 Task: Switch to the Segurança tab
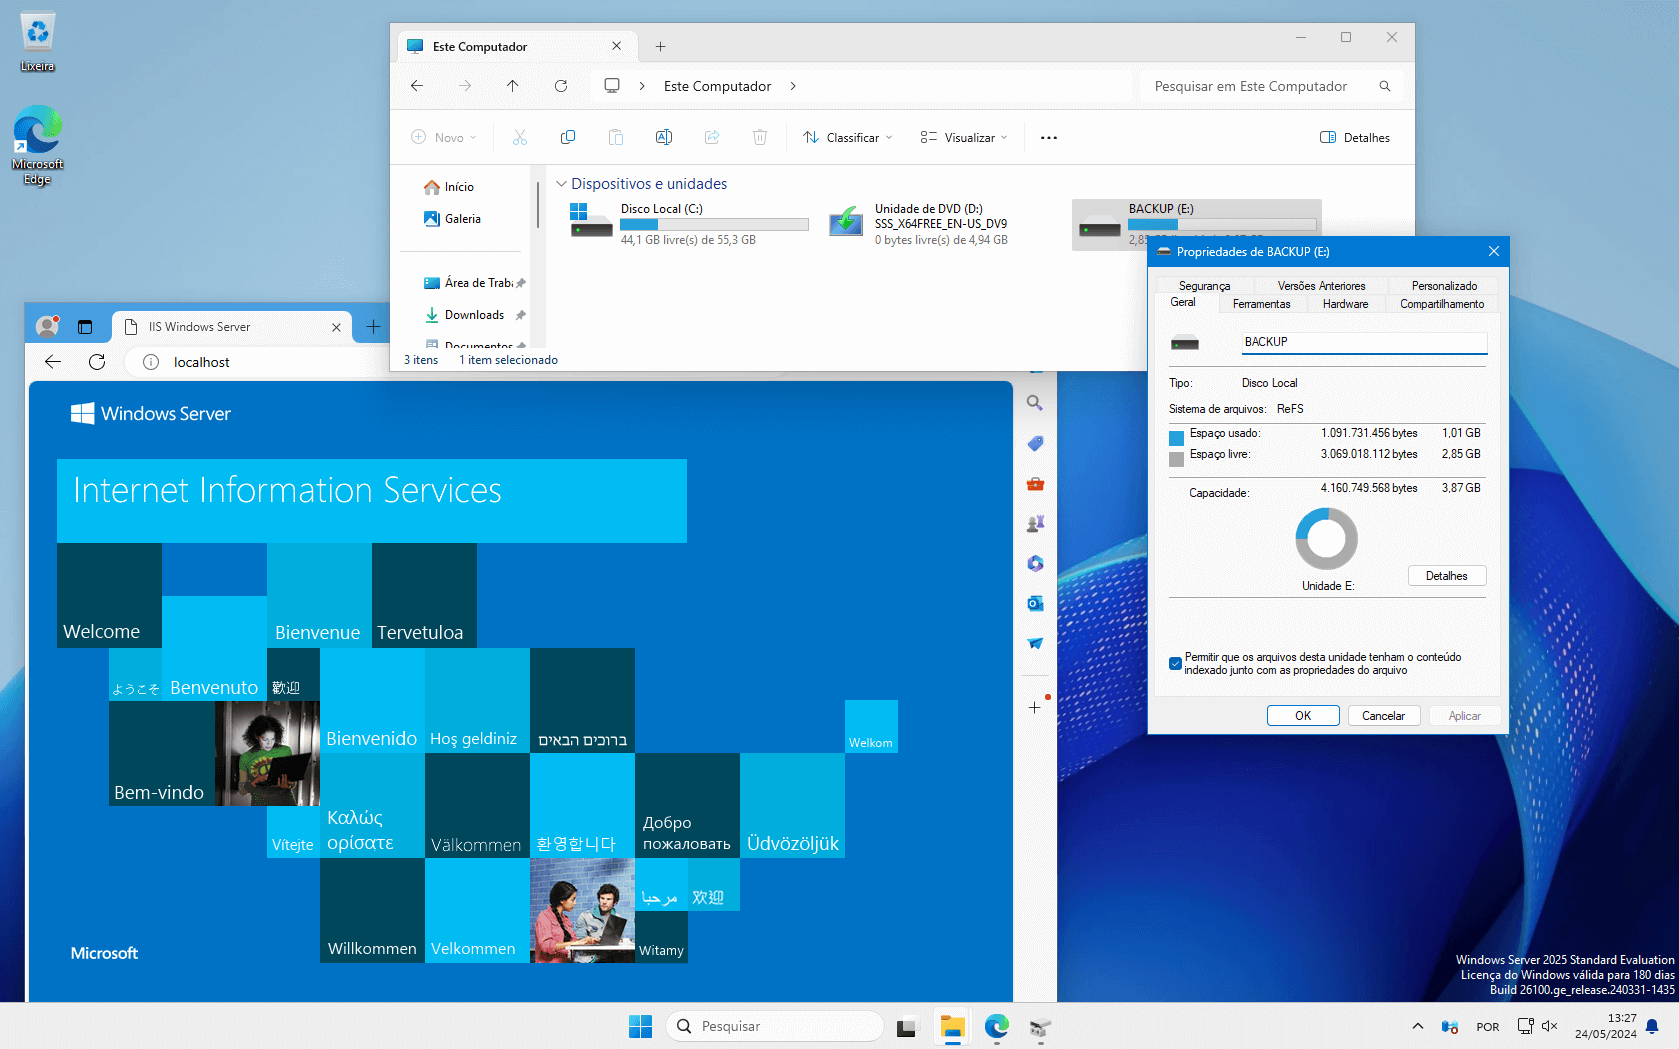(x=1204, y=286)
